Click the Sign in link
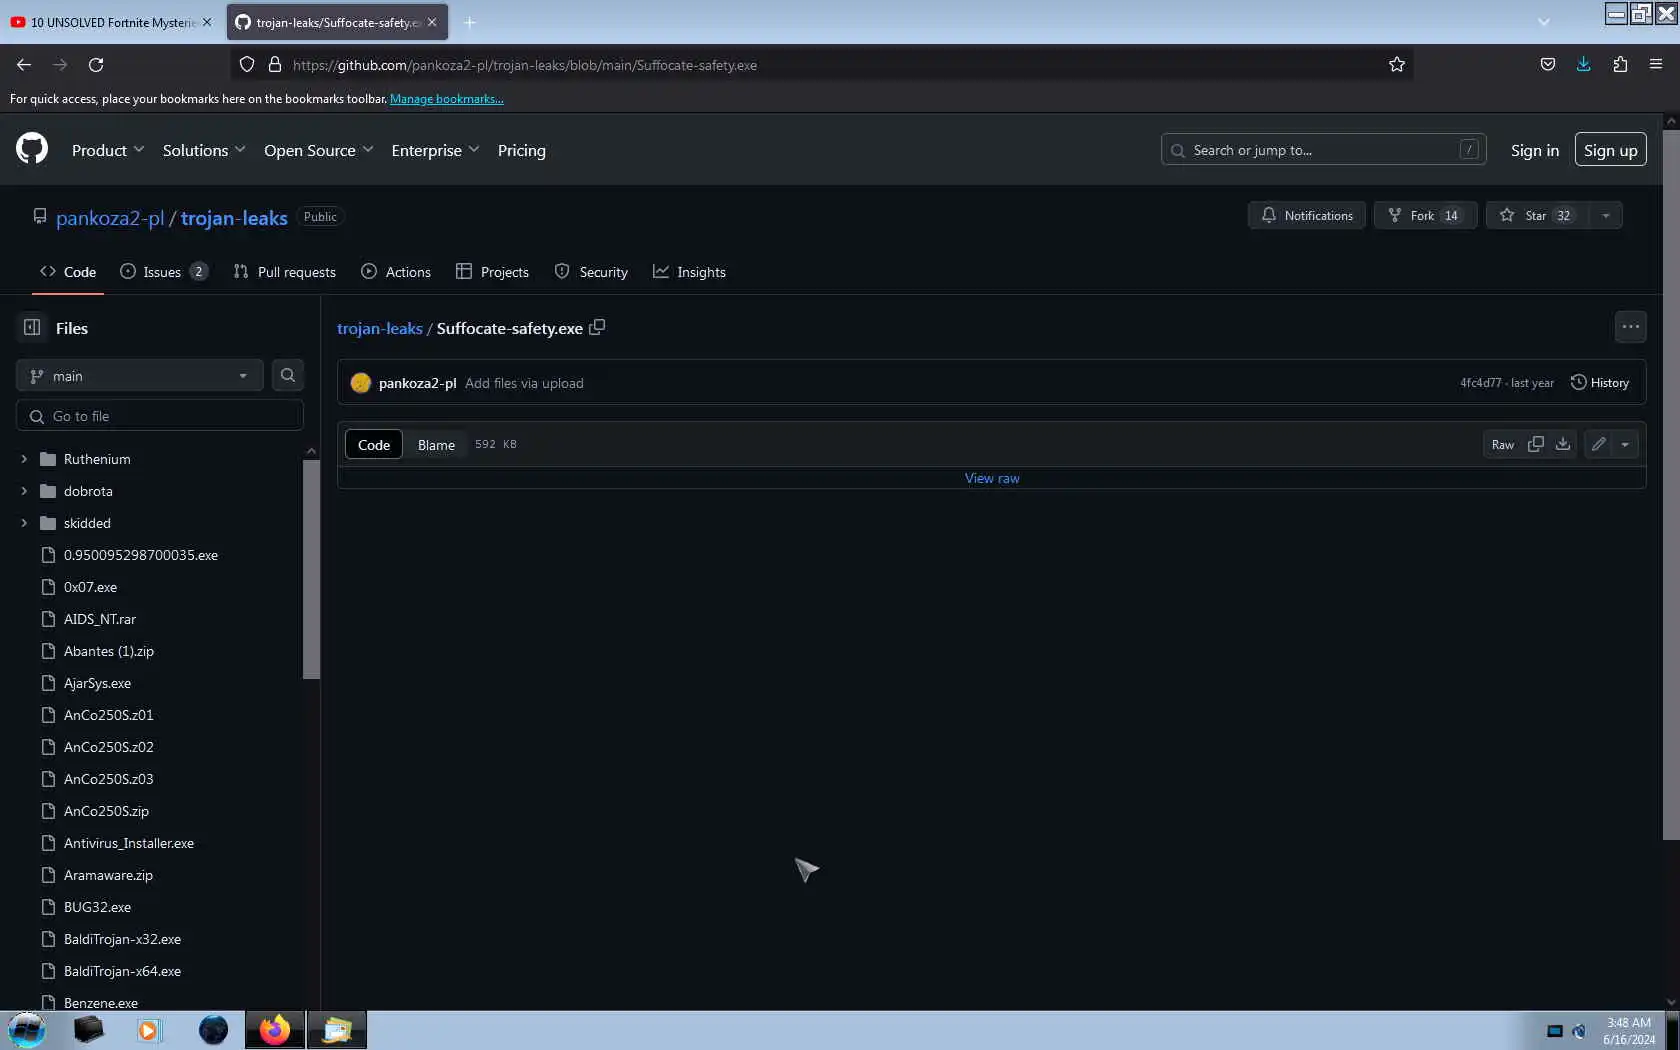Screen dimensions: 1680x1050 1534,150
